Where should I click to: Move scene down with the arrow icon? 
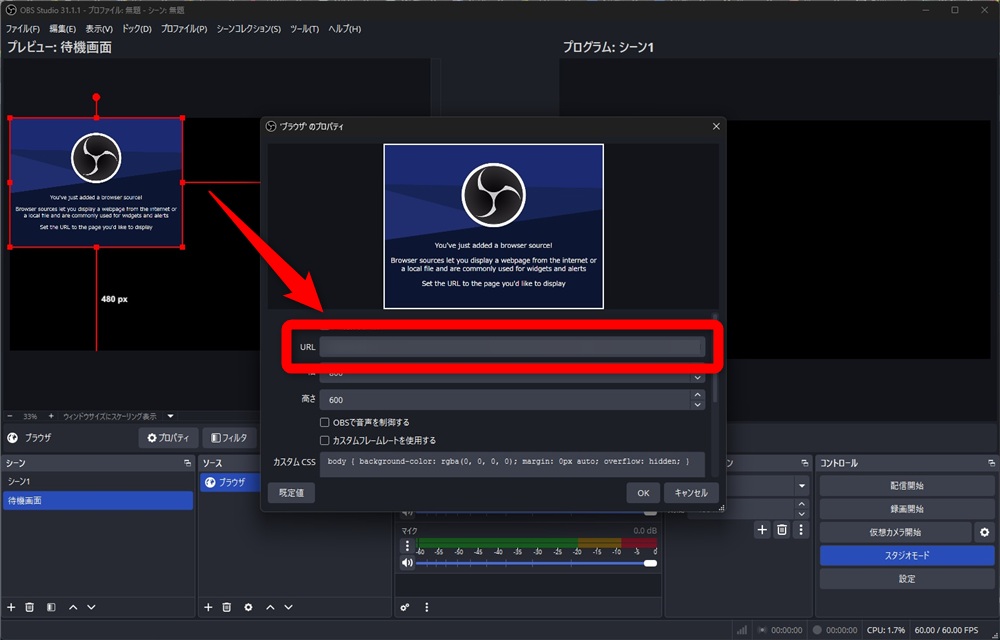[91, 607]
